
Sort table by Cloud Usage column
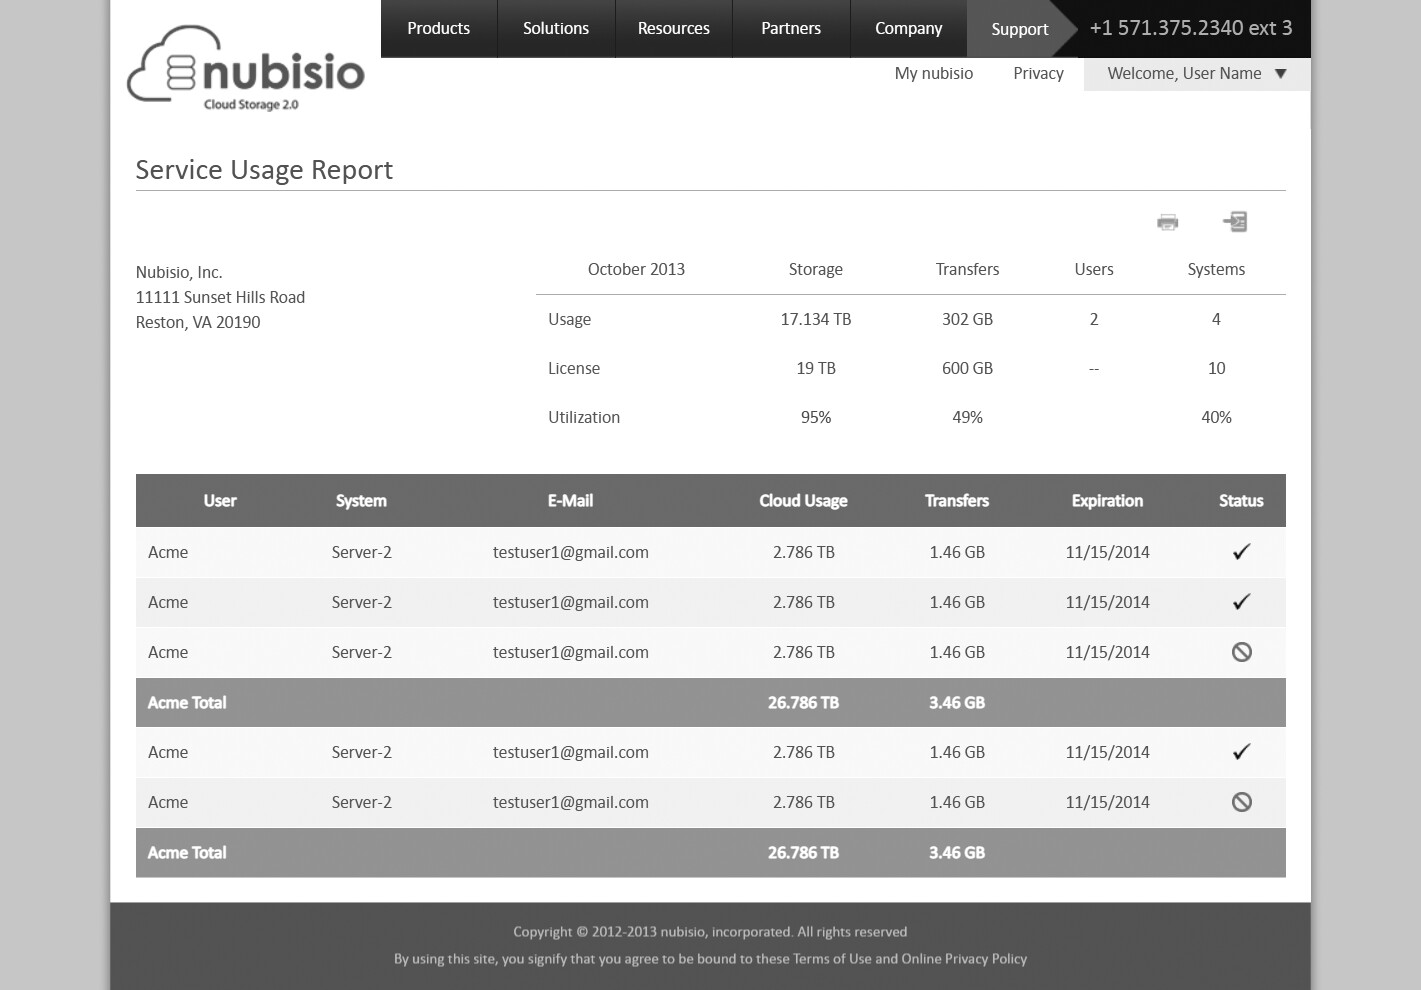pyautogui.click(x=803, y=501)
